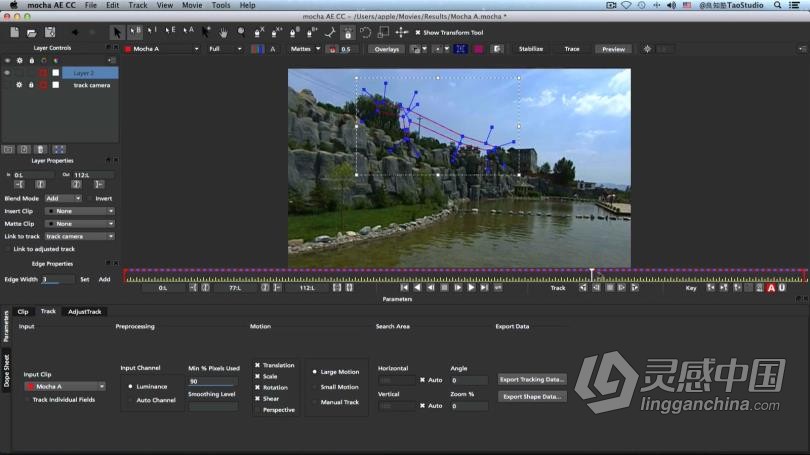
Task: Click the Set edge width button
Action: point(85,279)
